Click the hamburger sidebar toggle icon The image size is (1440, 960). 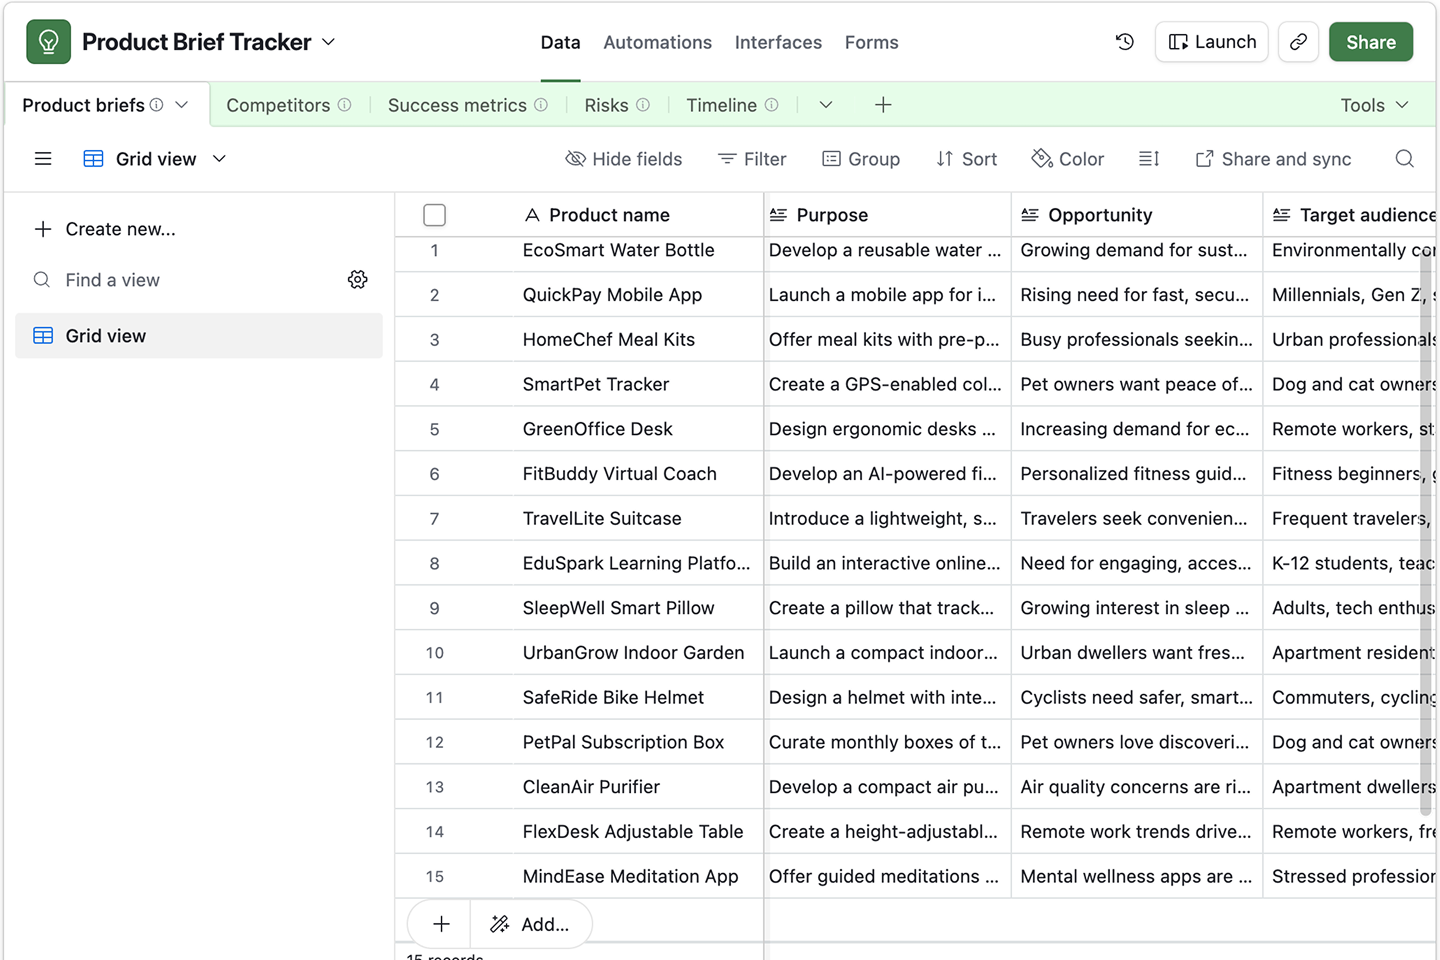pos(43,159)
